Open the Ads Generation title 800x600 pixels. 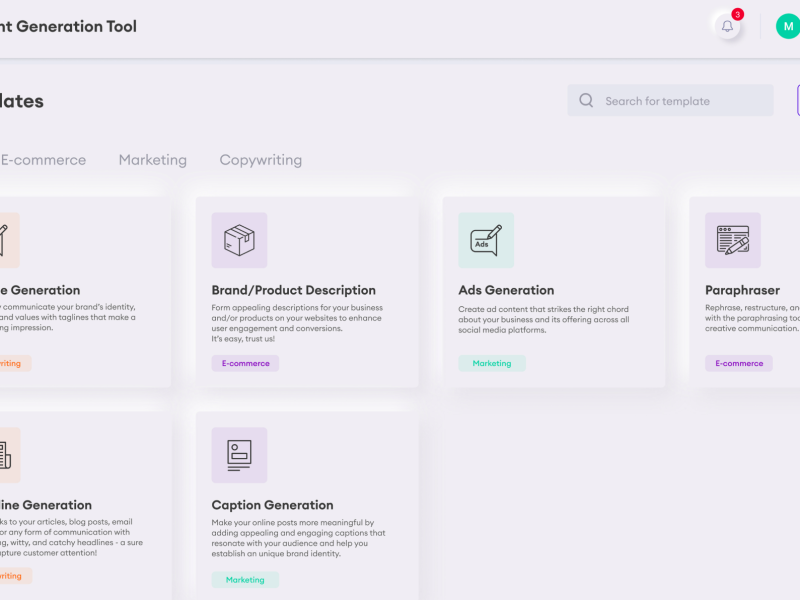[506, 290]
